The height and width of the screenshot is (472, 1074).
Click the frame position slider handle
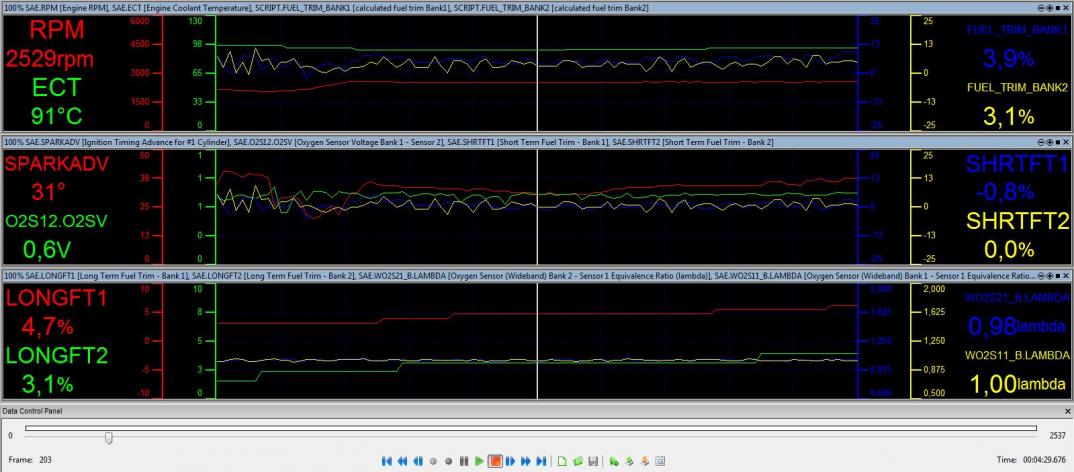click(x=108, y=437)
